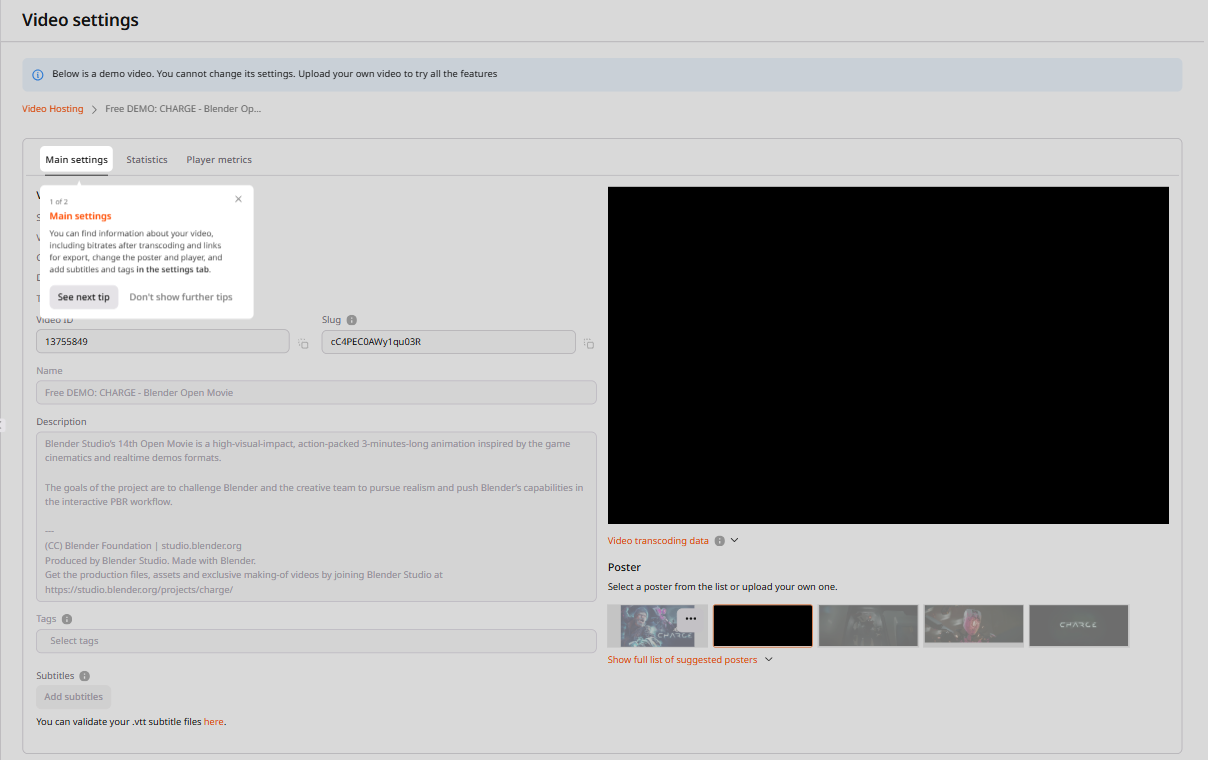
Task: Go to Video Hosting breadcrumb link
Action: 53,109
